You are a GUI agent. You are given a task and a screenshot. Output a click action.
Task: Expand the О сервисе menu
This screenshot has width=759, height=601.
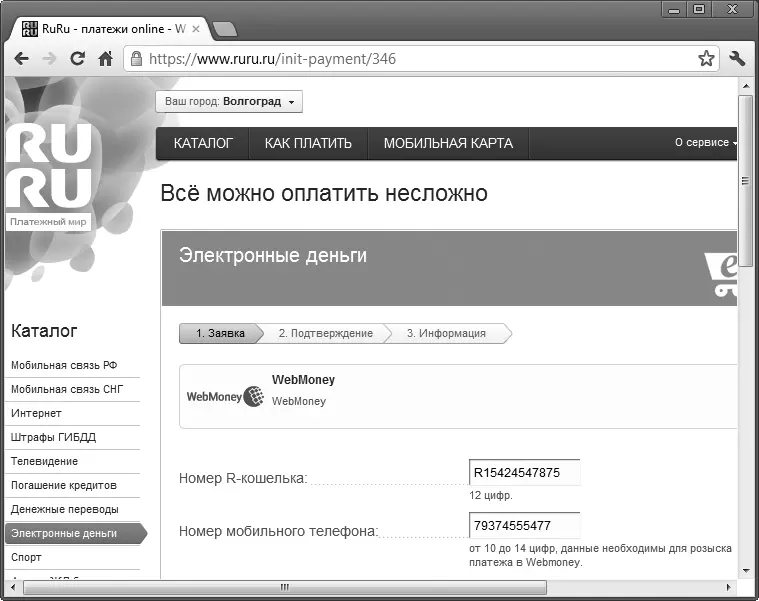coord(705,143)
